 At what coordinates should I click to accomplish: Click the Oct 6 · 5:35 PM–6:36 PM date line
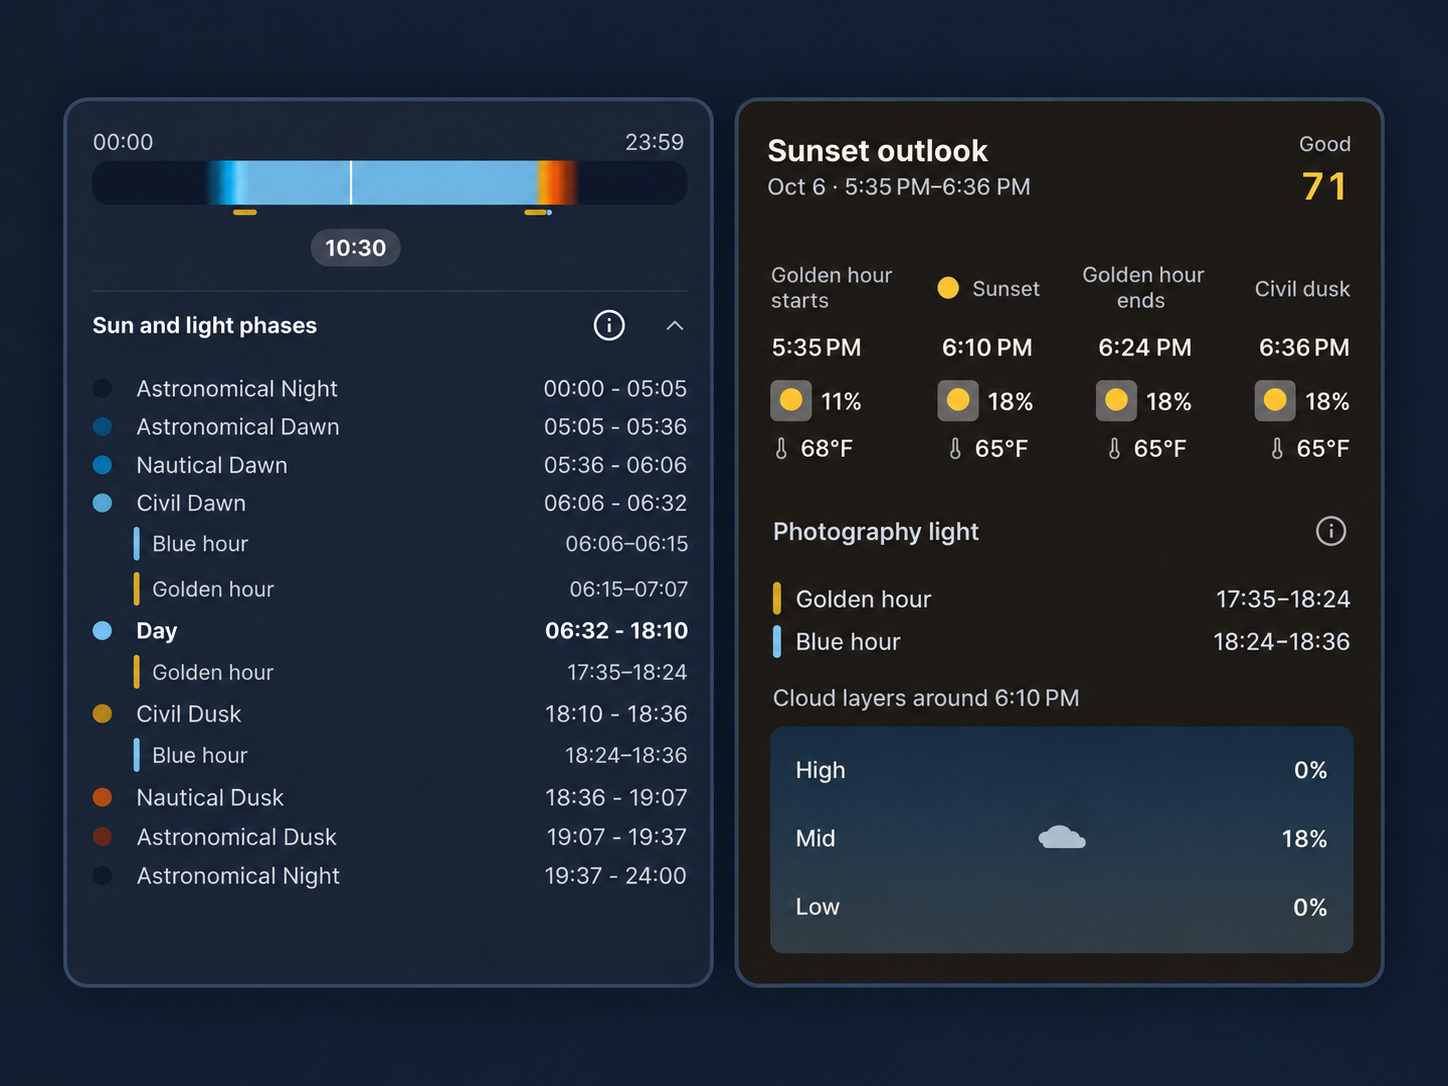point(899,187)
